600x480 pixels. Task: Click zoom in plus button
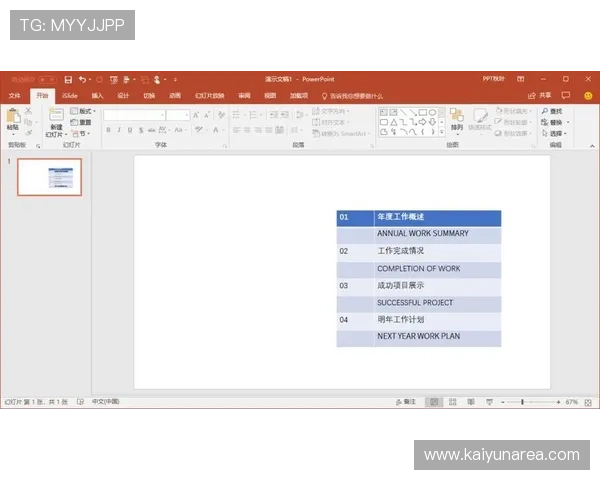(x=559, y=402)
